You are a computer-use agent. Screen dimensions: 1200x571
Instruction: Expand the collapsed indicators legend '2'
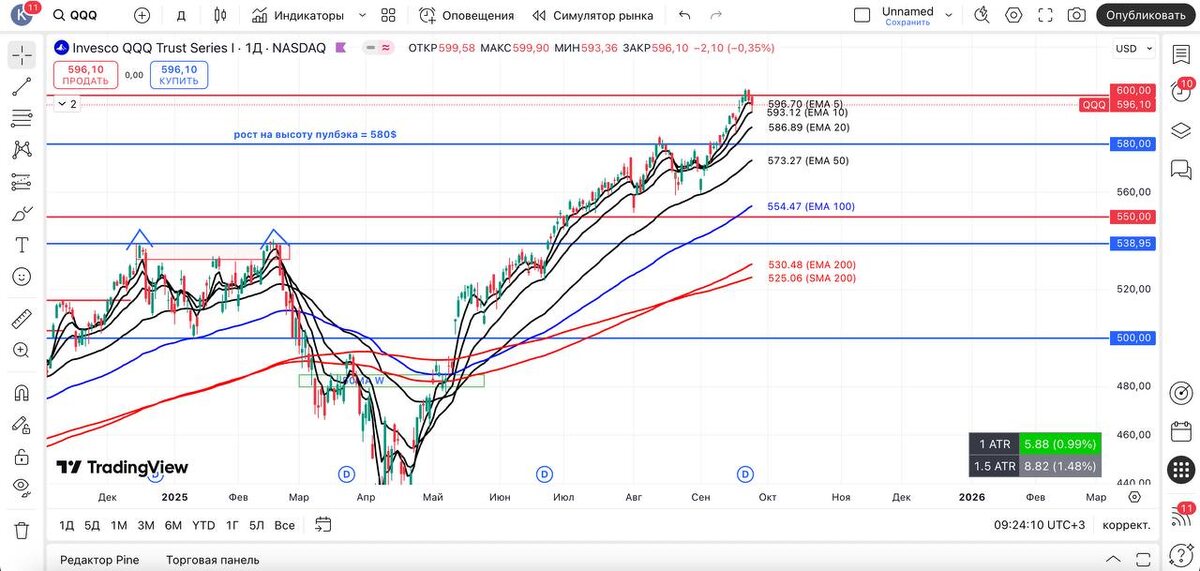tap(67, 103)
